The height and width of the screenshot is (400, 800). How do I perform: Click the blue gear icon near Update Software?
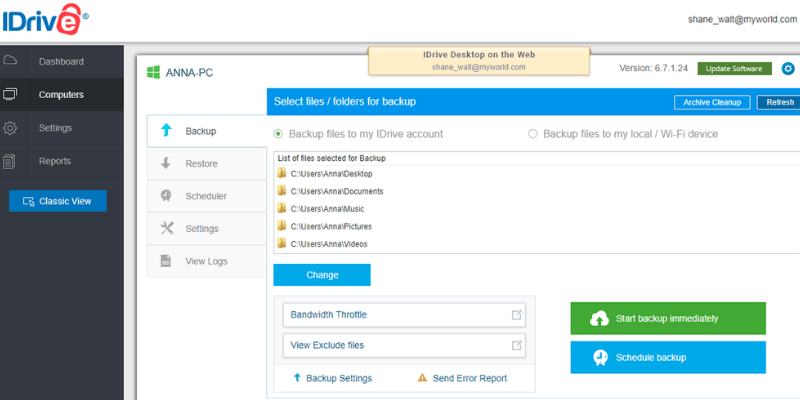pyautogui.click(x=788, y=68)
